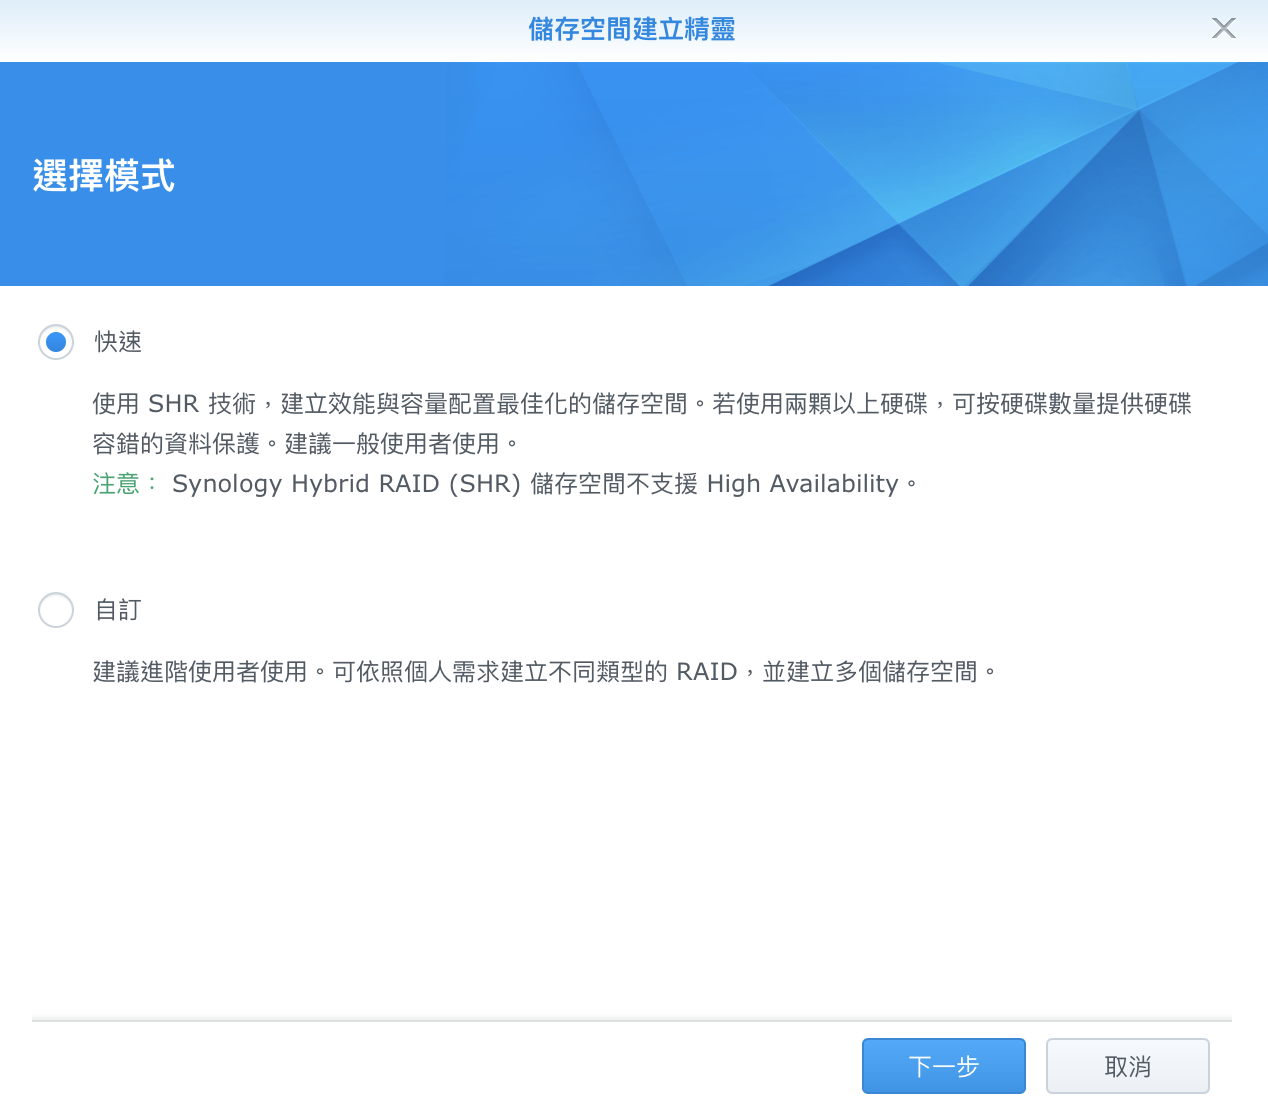Click the 可按硬碟數量提供硬碟 phrase

[x=1072, y=404]
